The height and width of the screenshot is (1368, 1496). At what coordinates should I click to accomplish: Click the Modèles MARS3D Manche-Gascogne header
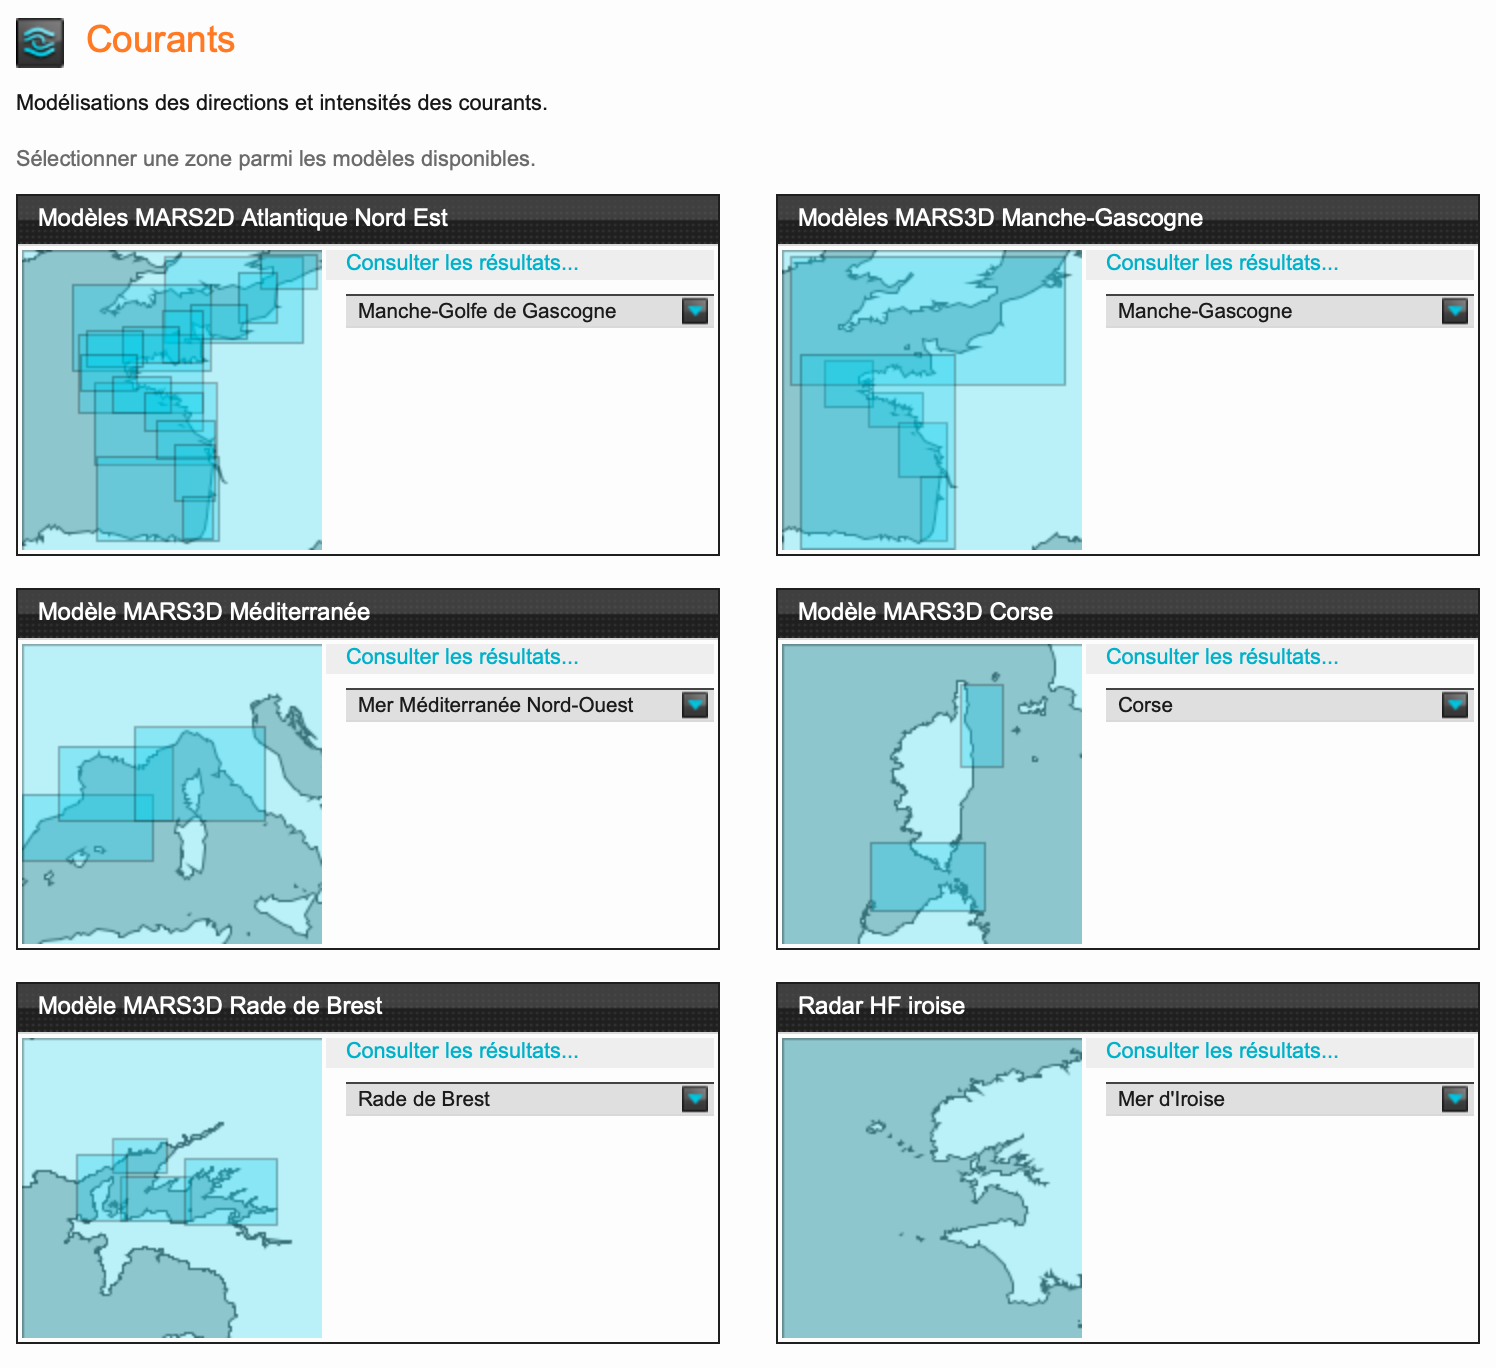[1128, 219]
